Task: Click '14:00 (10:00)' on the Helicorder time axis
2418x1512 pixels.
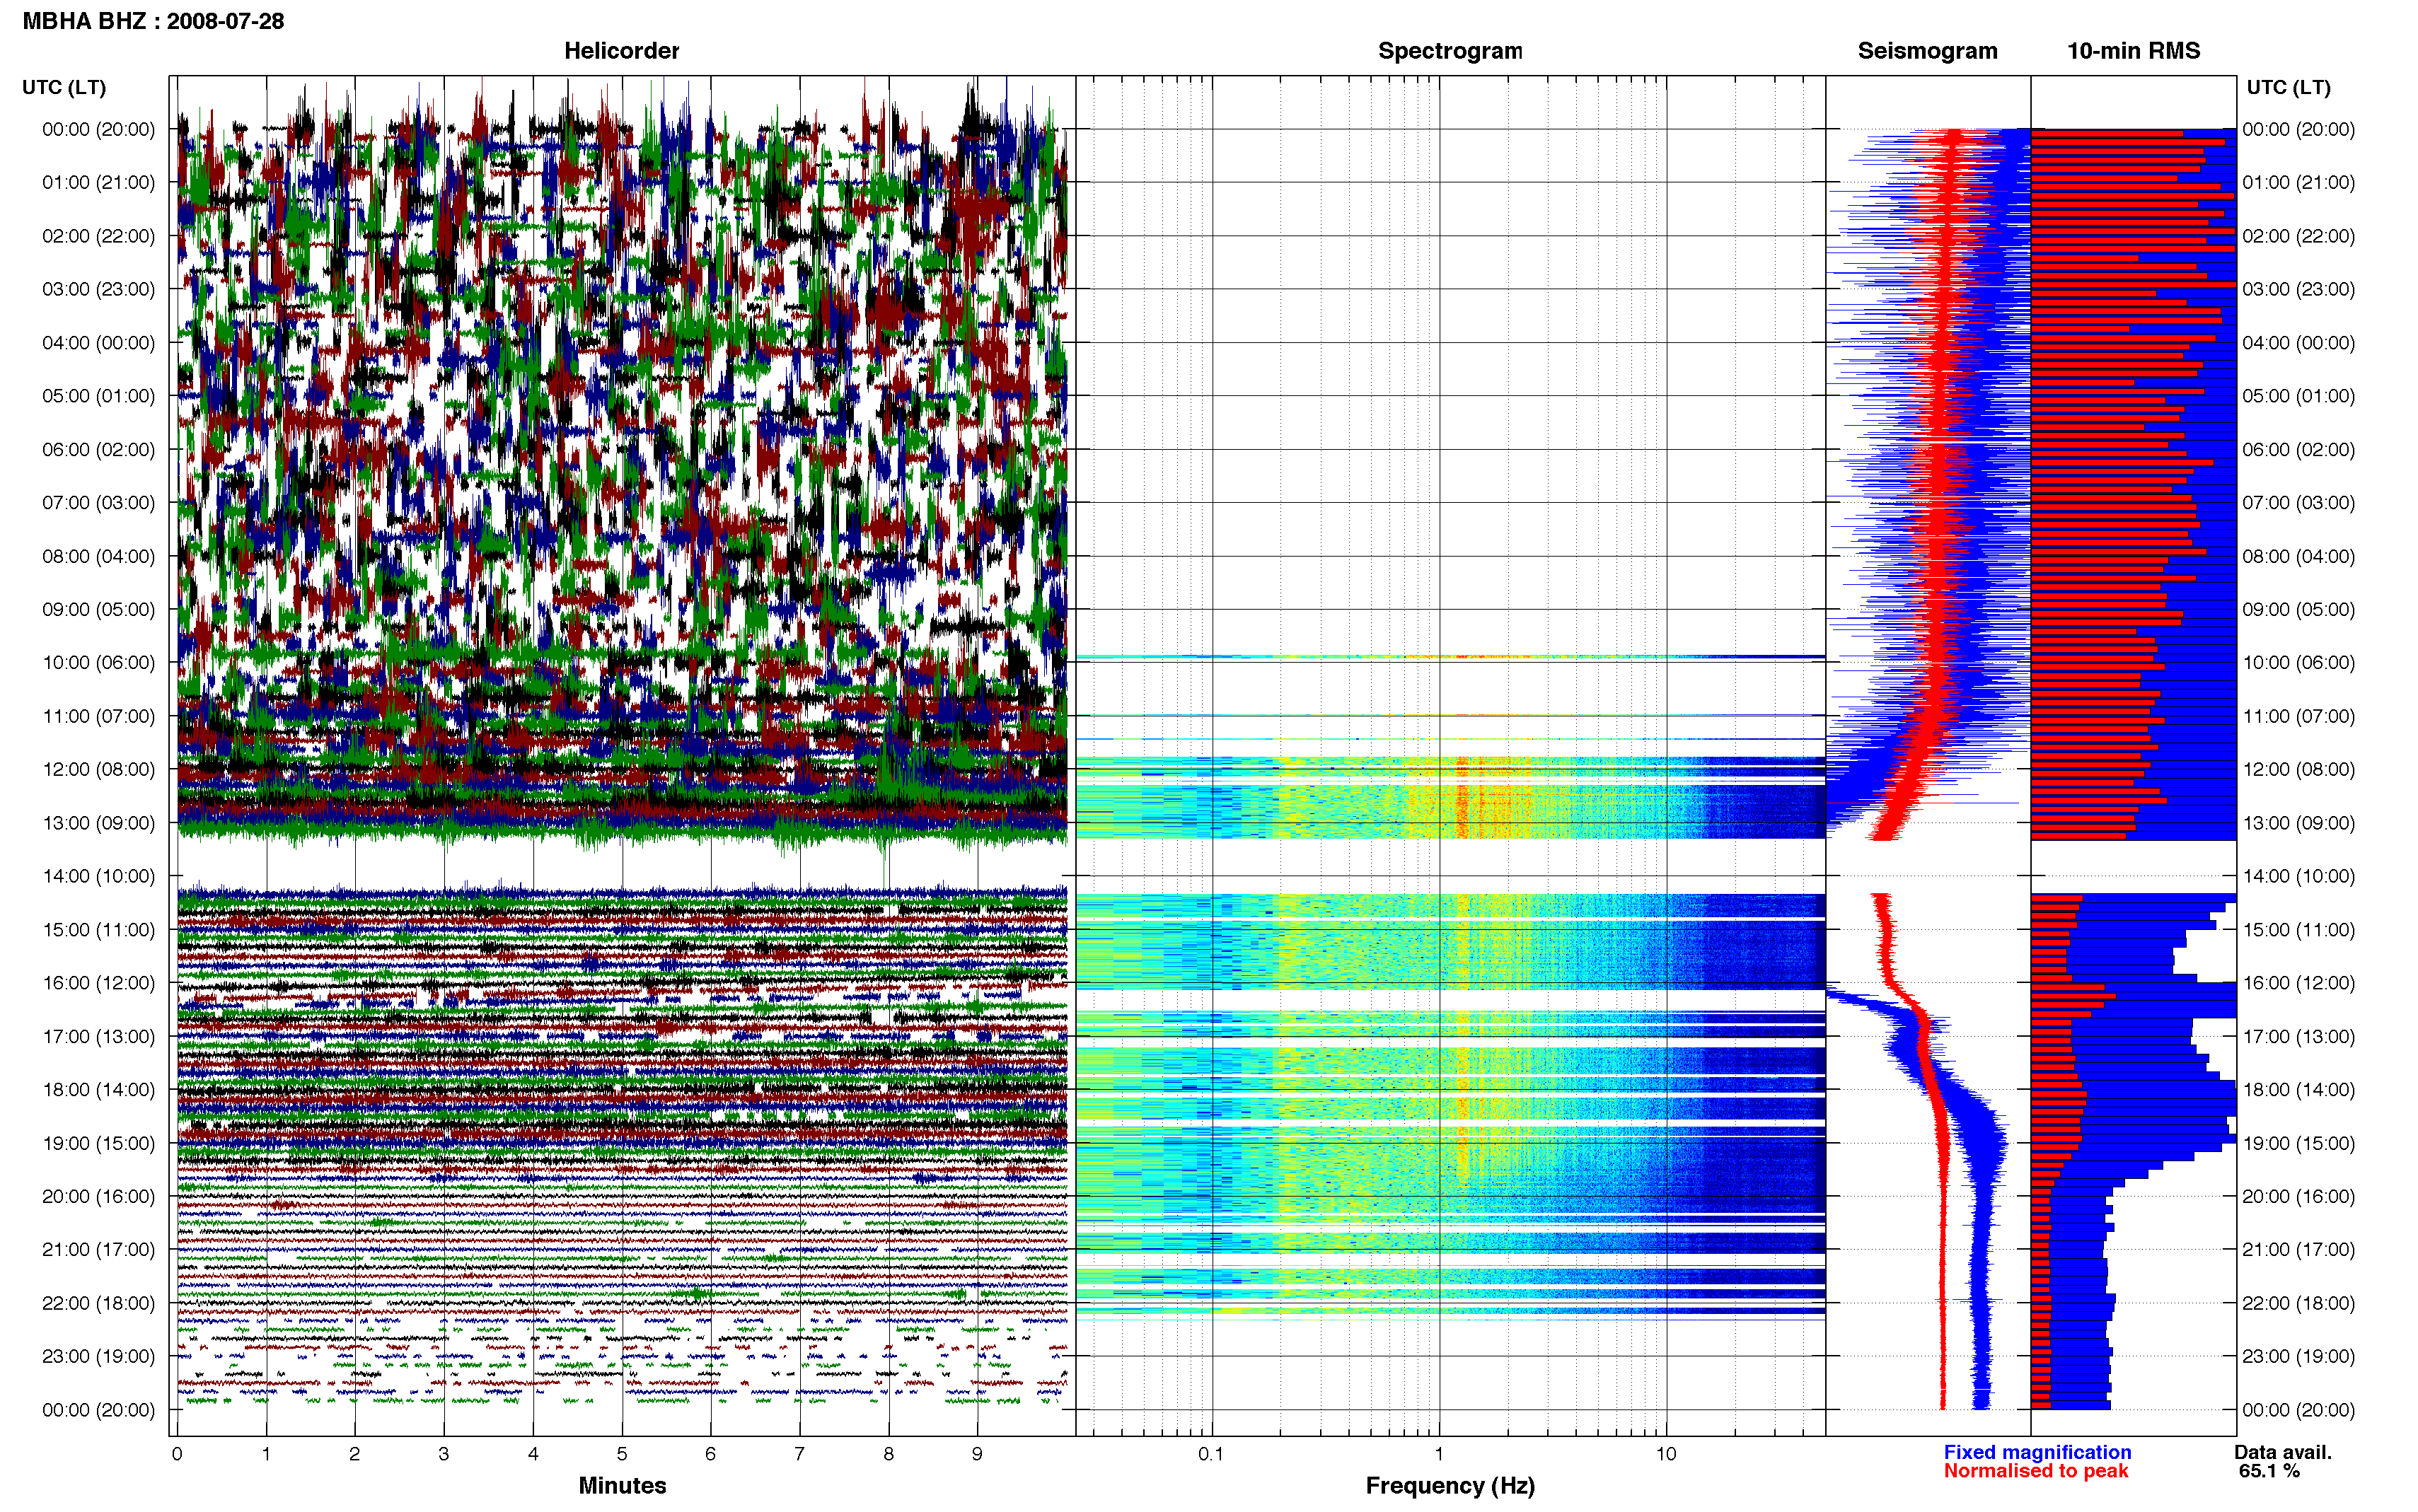Action: click(99, 876)
